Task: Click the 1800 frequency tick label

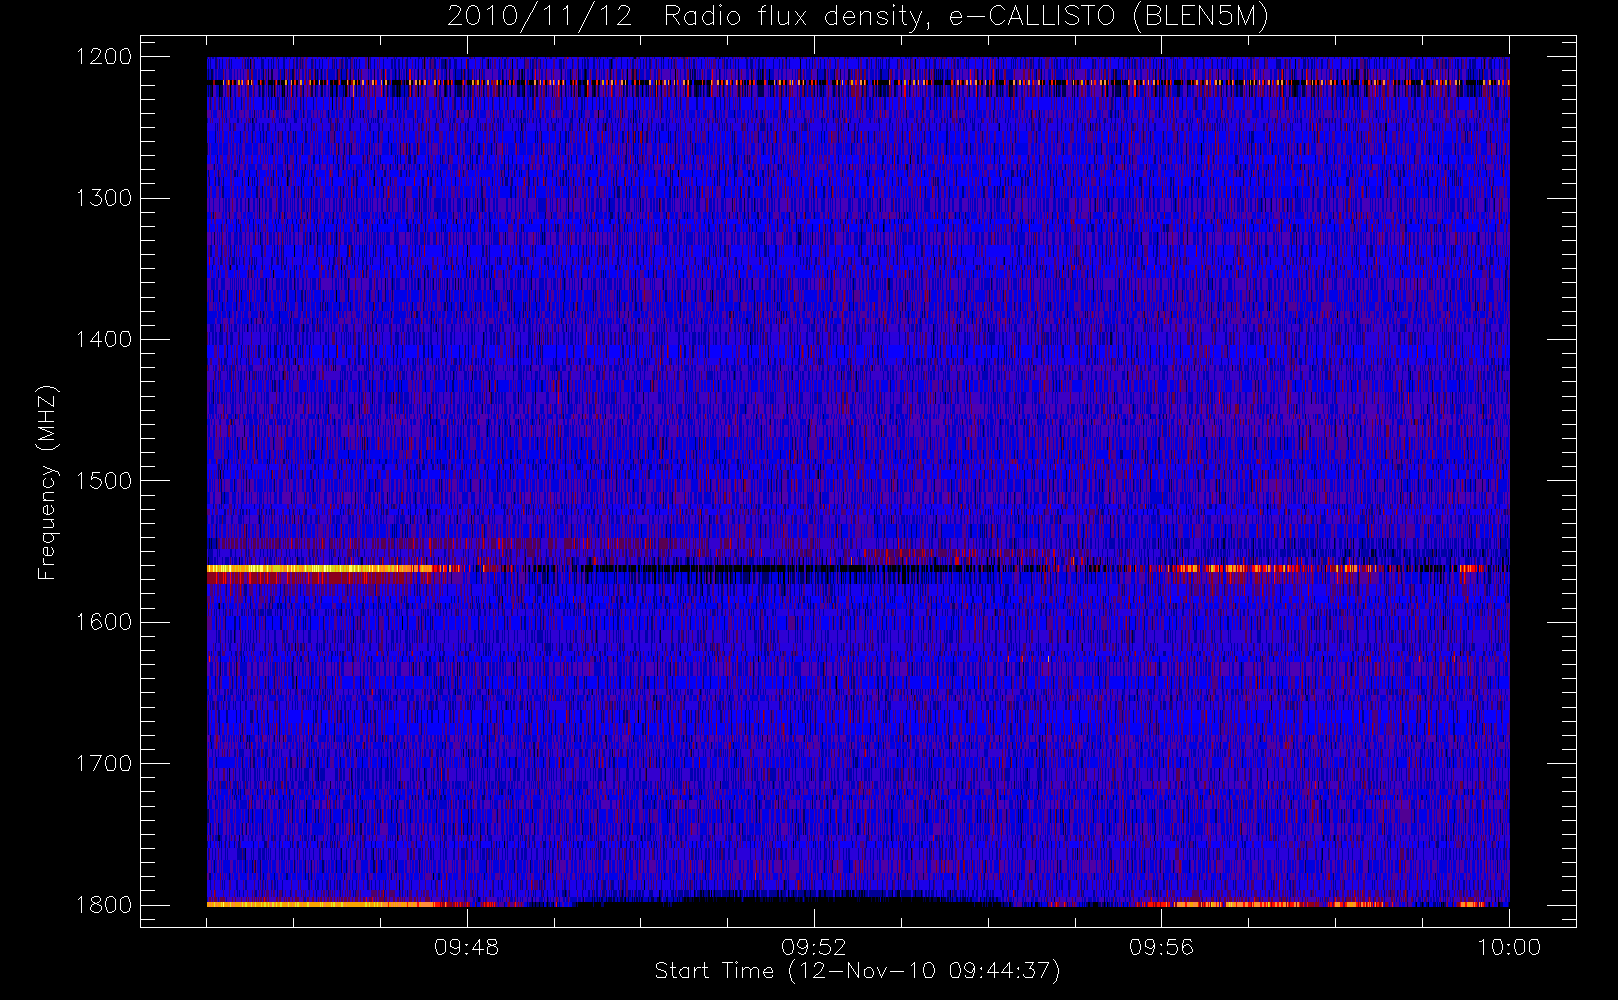Action: 104,905
